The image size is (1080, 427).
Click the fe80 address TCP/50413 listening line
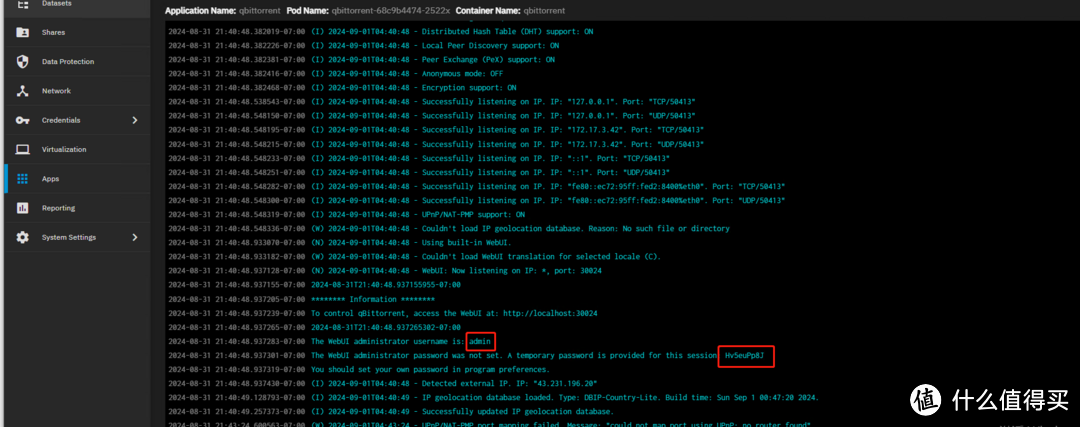click(477, 187)
